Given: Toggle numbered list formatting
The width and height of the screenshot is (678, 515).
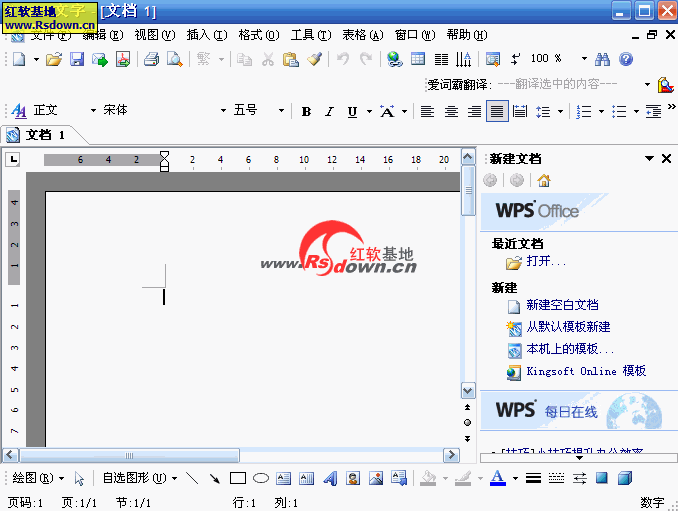Looking at the screenshot, I should pyautogui.click(x=584, y=112).
